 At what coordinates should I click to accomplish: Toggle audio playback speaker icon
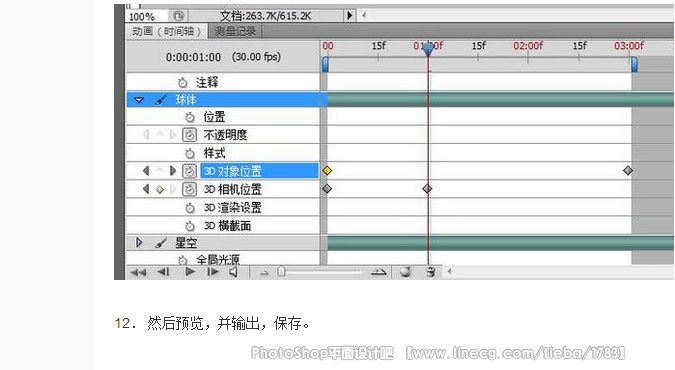[x=233, y=272]
